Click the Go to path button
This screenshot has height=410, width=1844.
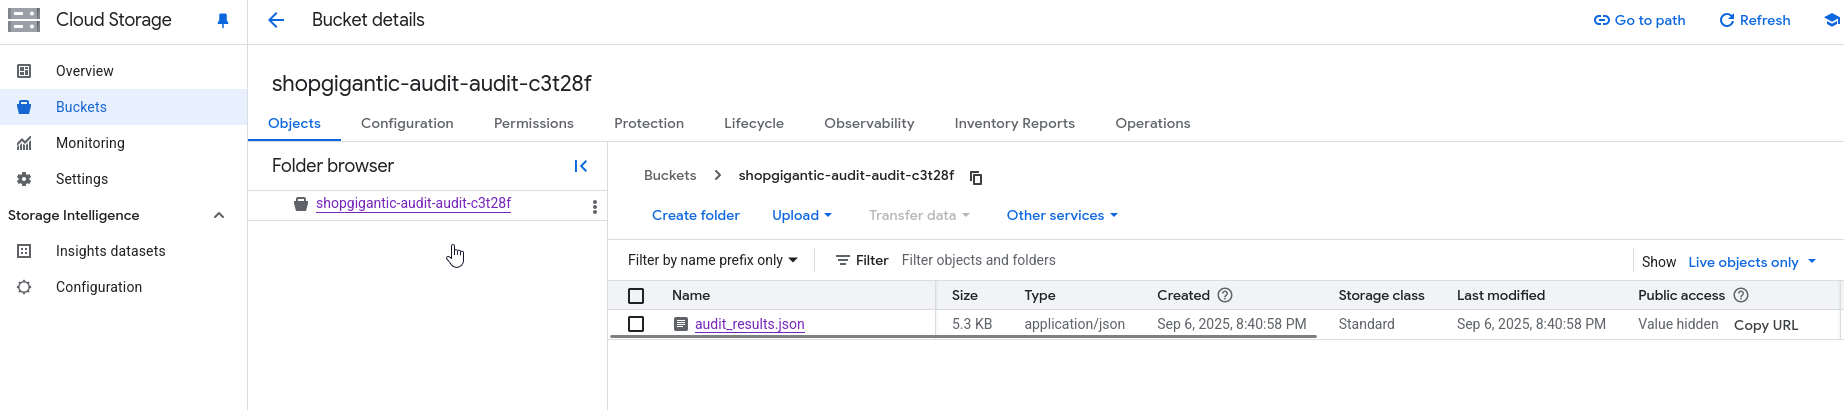tap(1640, 20)
